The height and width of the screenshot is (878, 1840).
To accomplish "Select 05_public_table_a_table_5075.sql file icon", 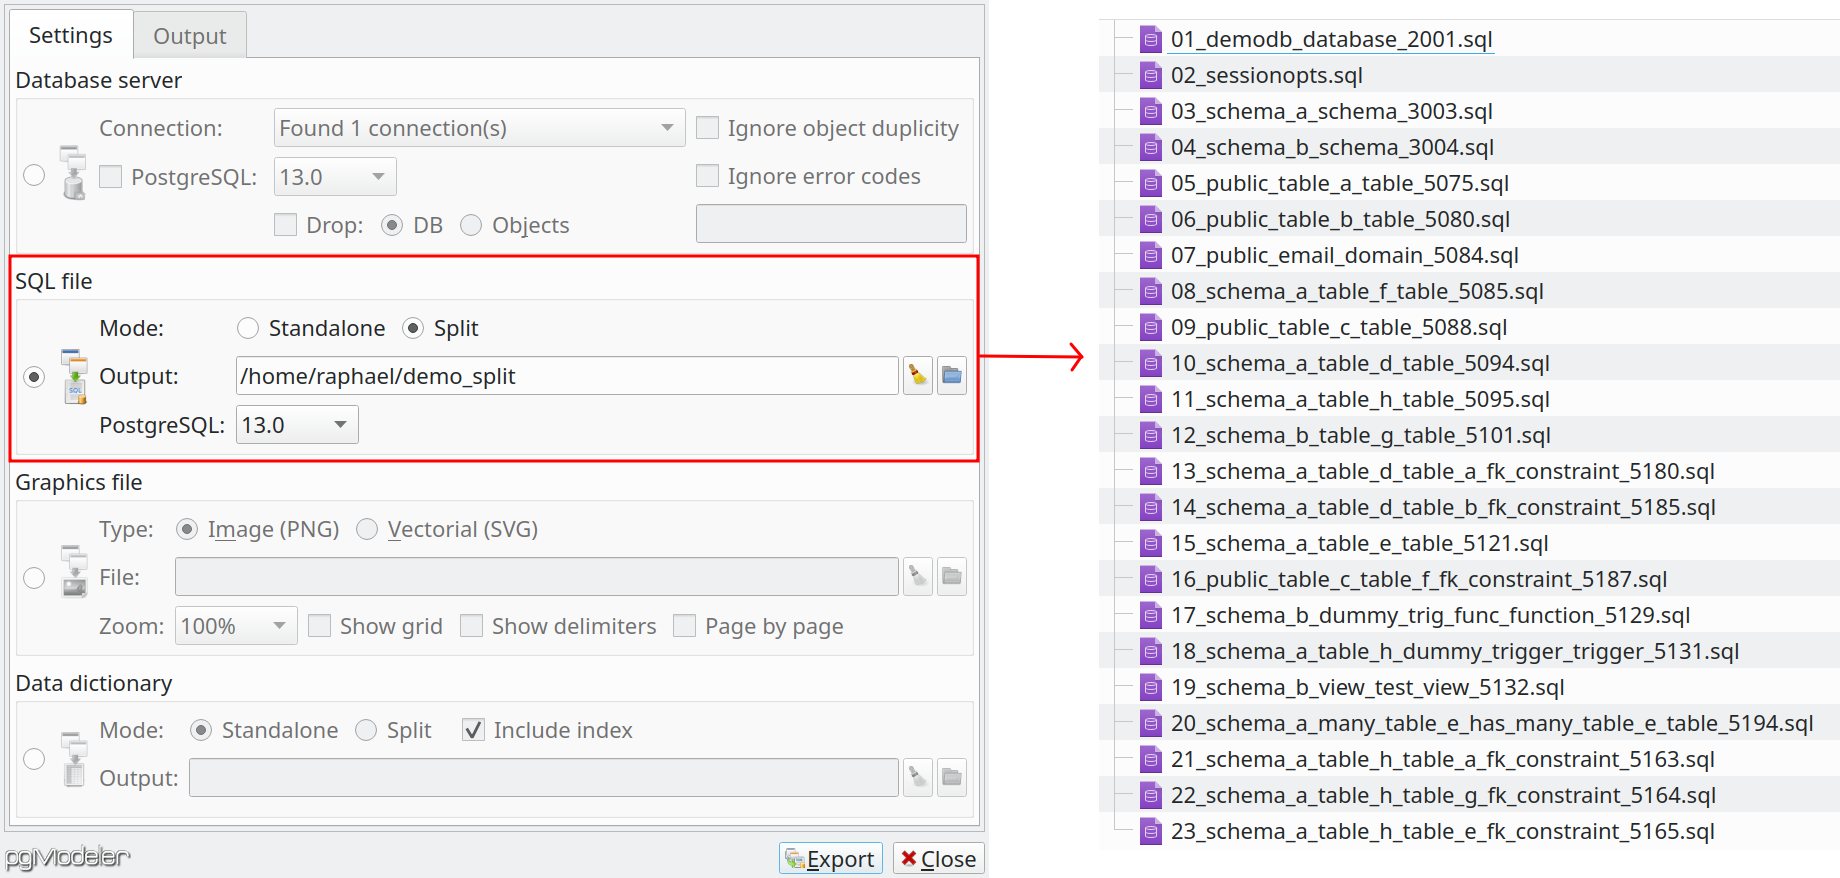I will coord(1151,183).
